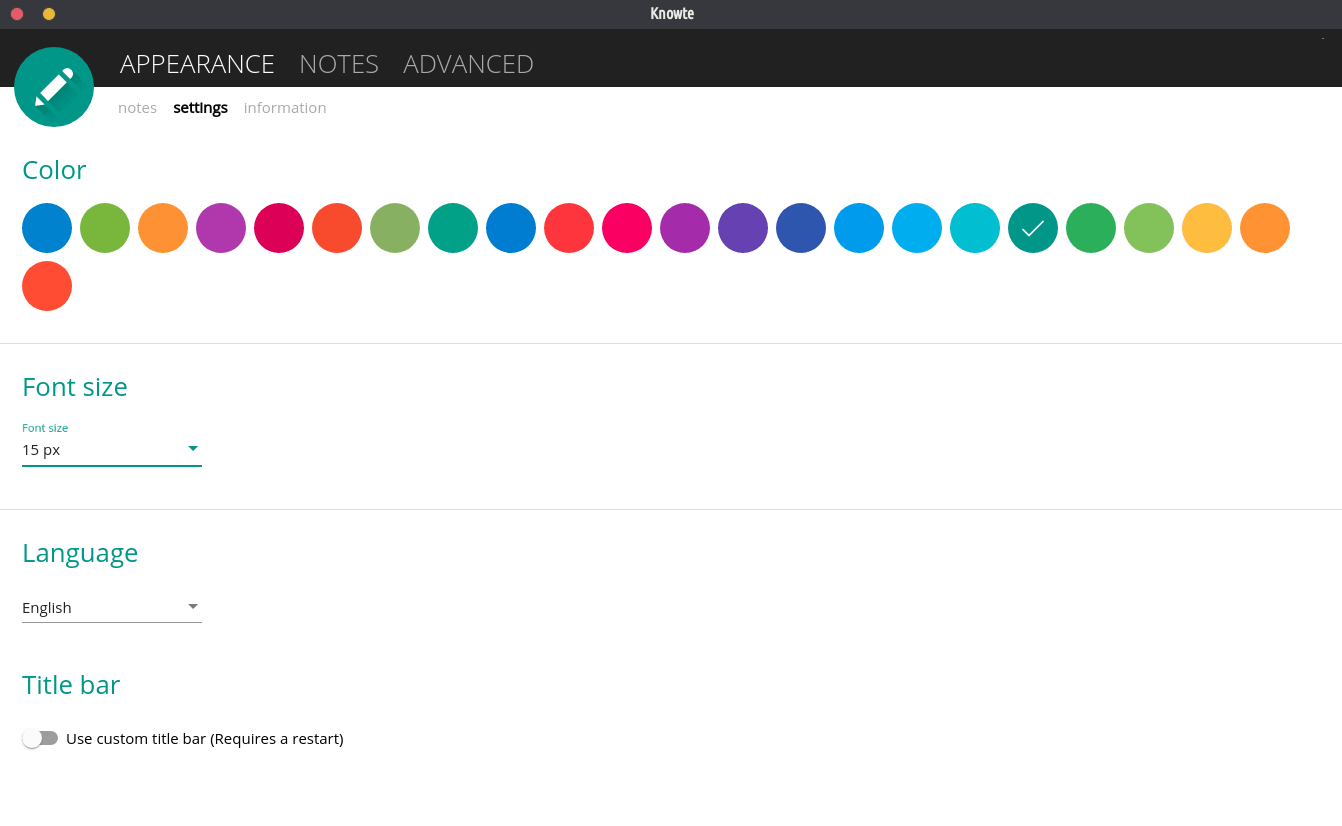Select the hot pink color swatch
The image size is (1342, 826).
pos(627,228)
